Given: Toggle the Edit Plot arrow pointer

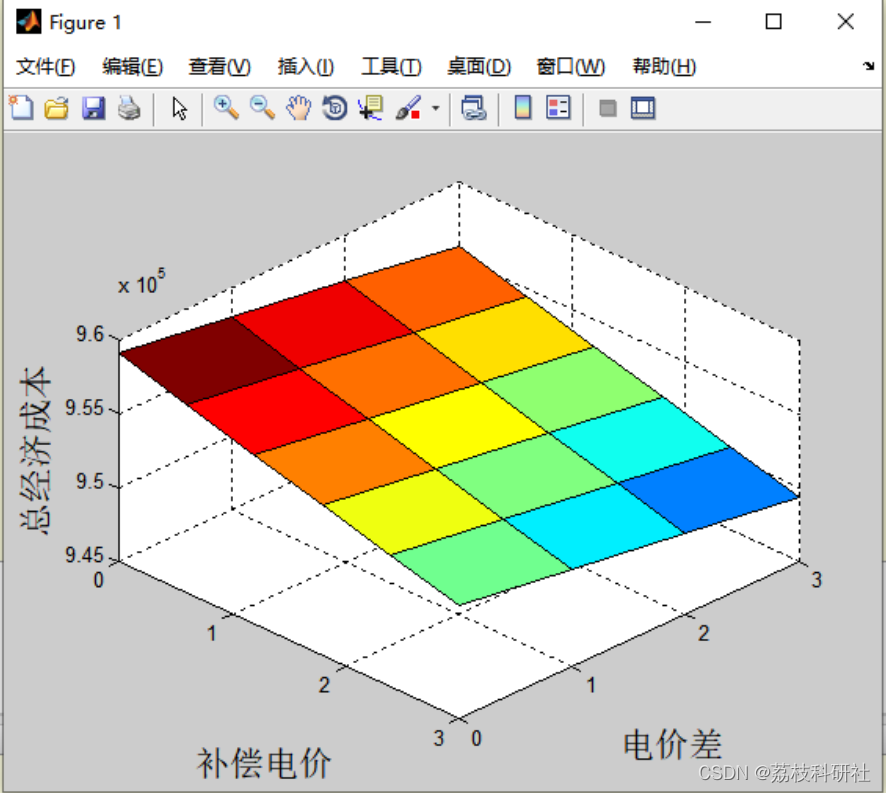Looking at the screenshot, I should pos(180,108).
